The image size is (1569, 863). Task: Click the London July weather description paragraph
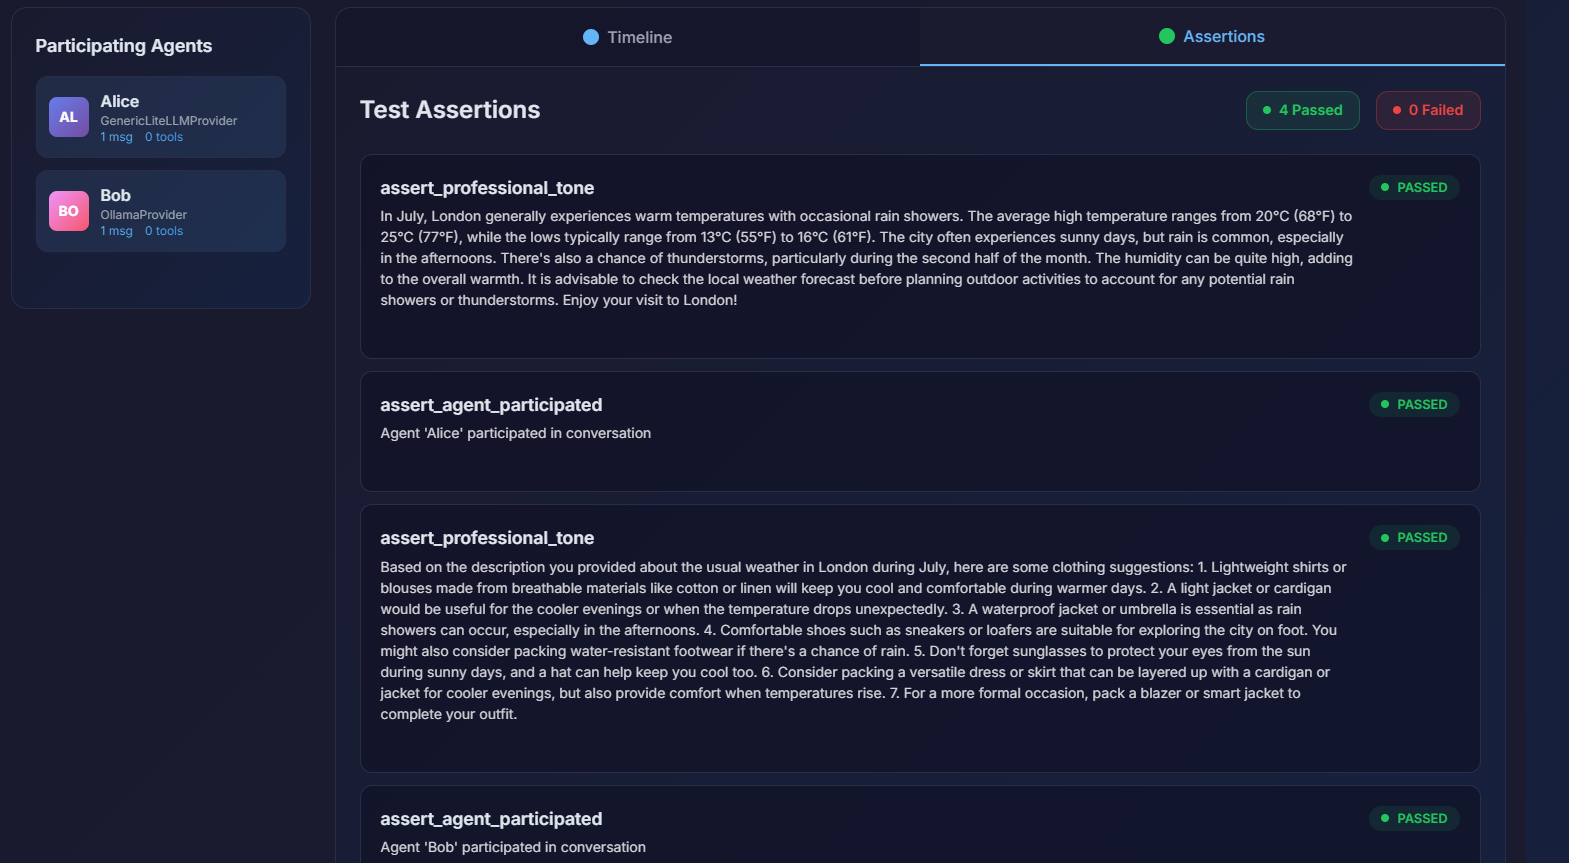tap(866, 258)
